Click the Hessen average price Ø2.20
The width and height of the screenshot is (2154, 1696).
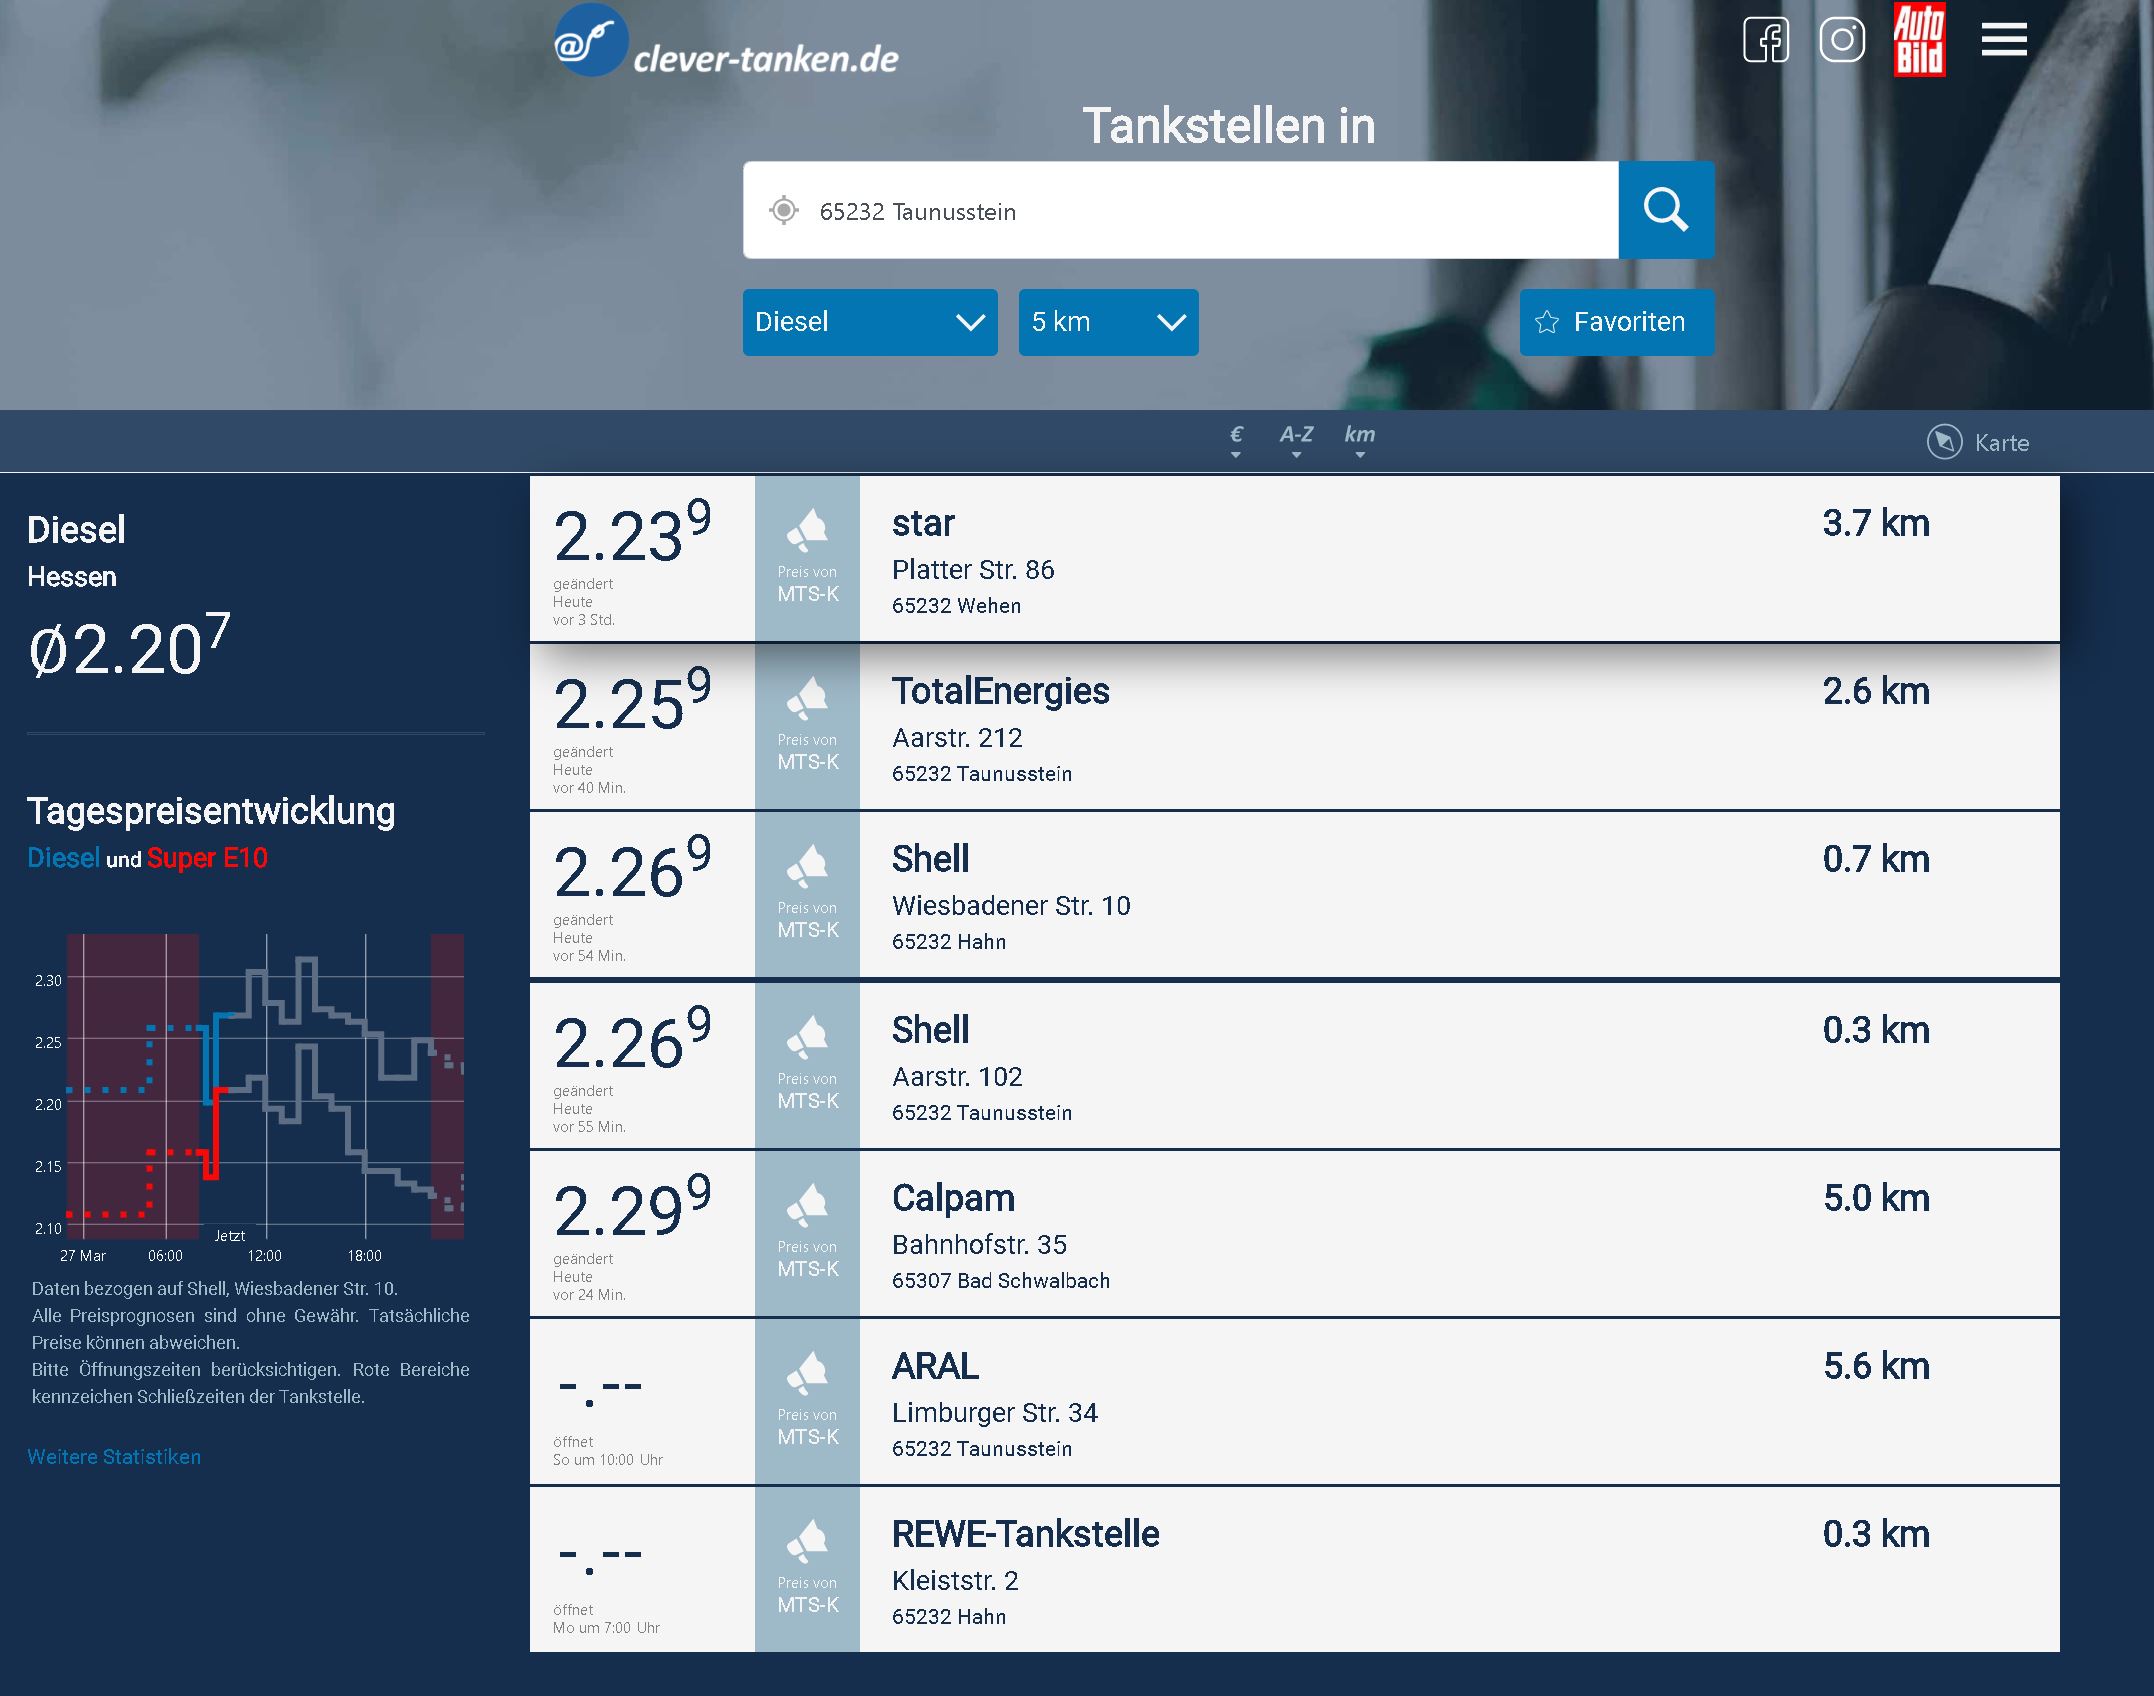coord(129,646)
